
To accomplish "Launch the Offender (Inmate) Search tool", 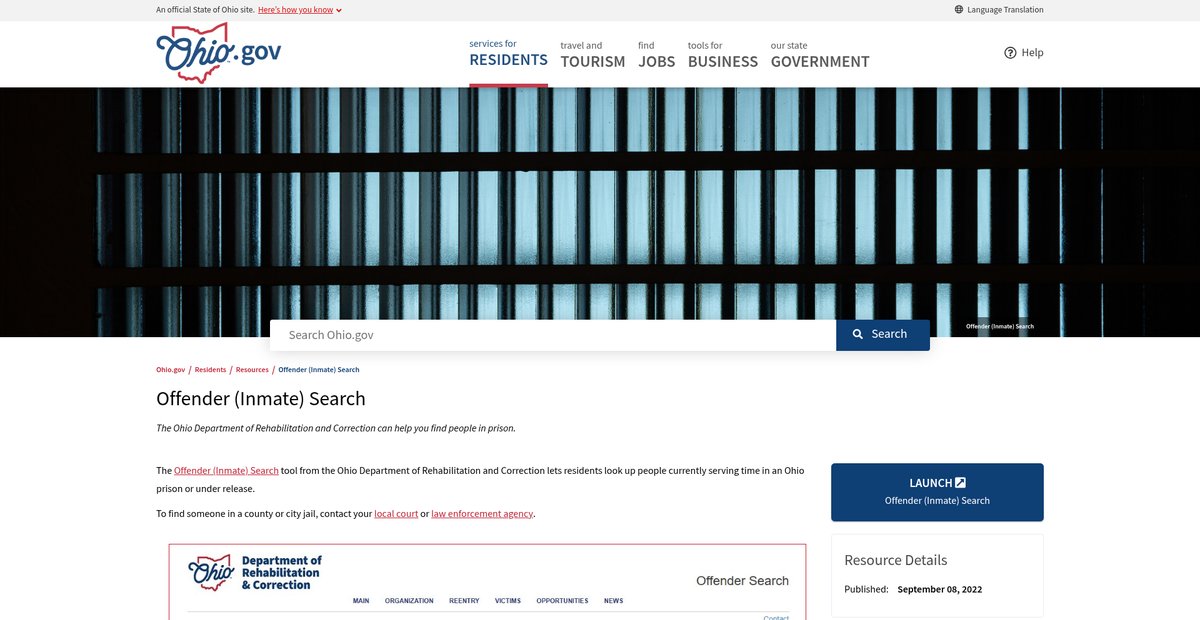I will tap(937, 492).
